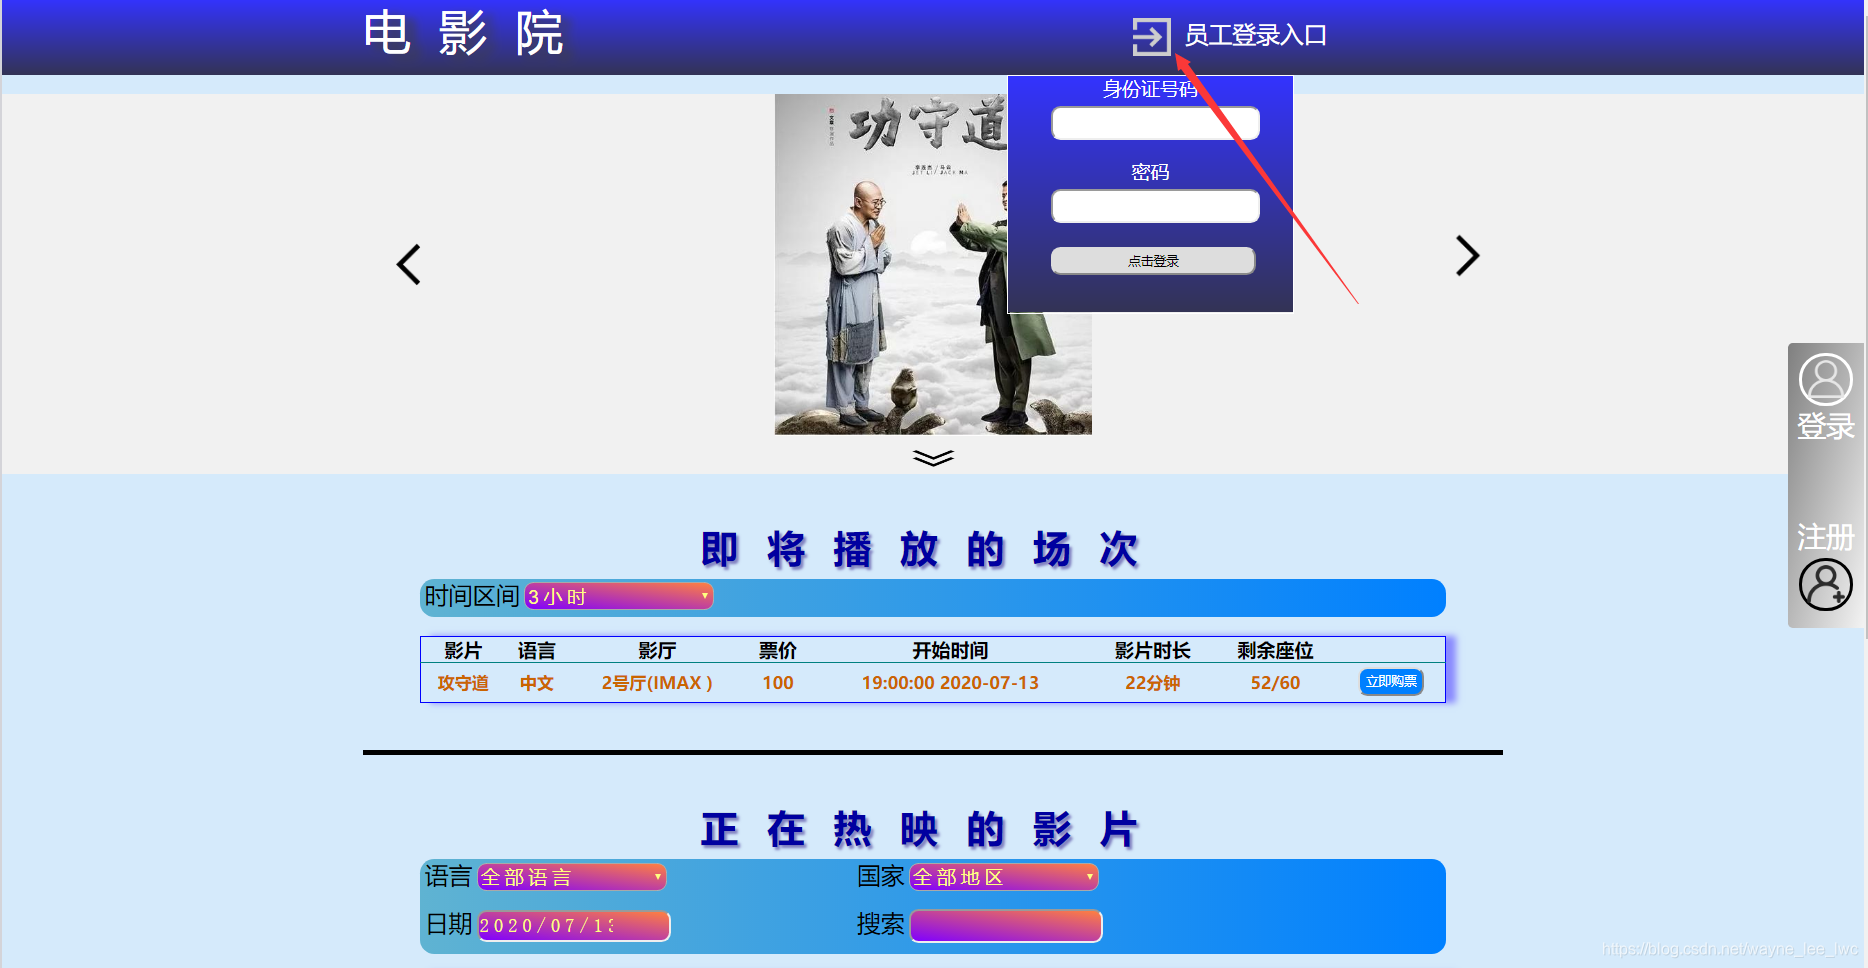Open the 登录 person icon on right sidebar
The height and width of the screenshot is (968, 1868).
1824,381
